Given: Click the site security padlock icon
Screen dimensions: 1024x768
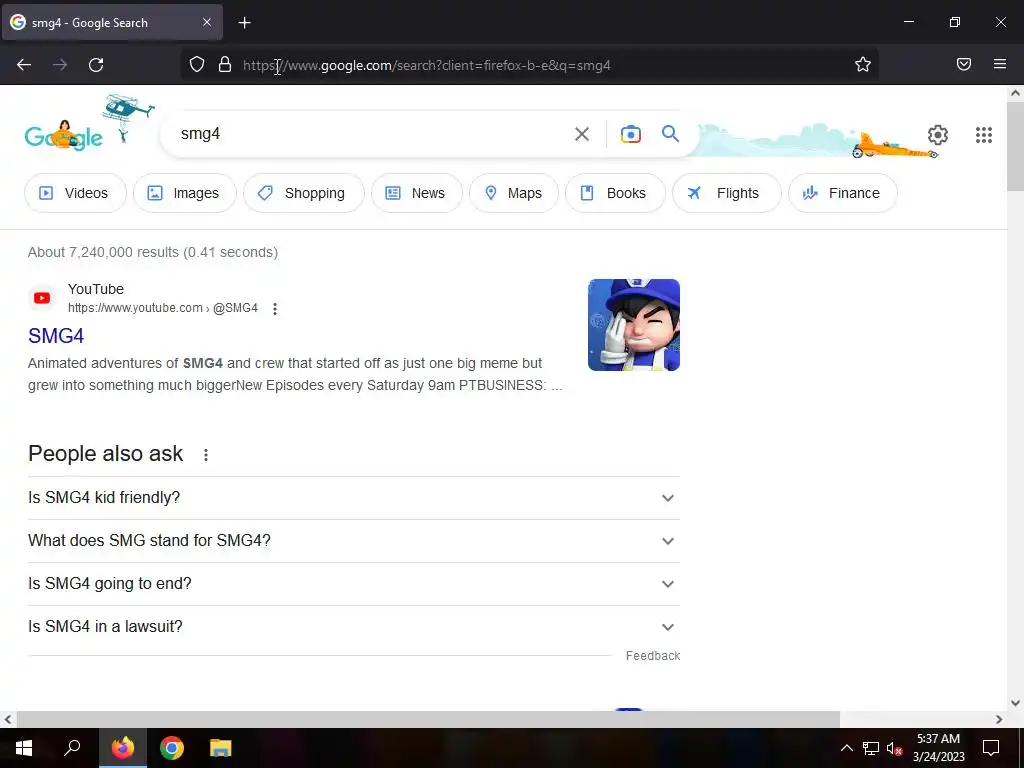Looking at the screenshot, I should [x=225, y=65].
